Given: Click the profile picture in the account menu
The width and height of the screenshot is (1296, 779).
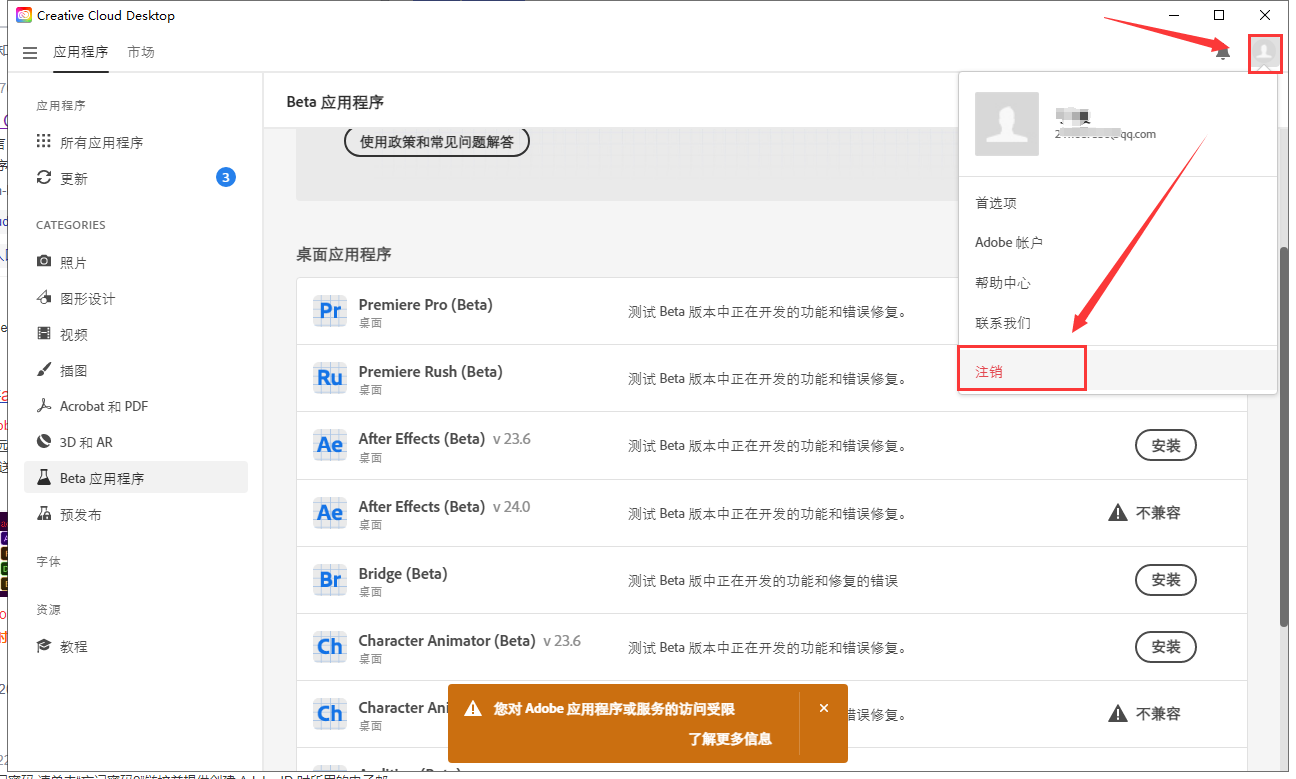Looking at the screenshot, I should coord(1007,124).
